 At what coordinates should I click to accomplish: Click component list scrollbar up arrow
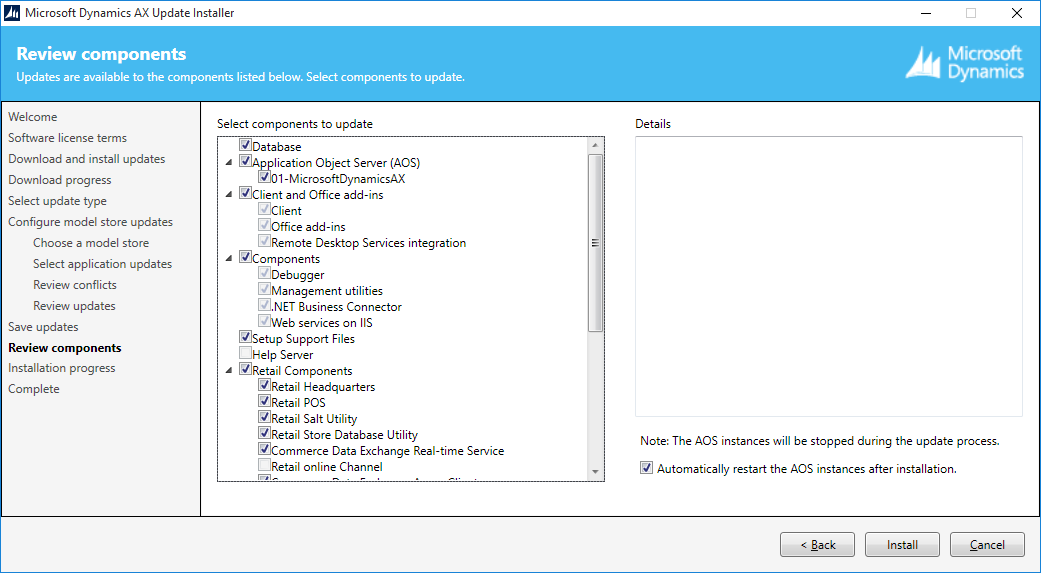[595, 145]
